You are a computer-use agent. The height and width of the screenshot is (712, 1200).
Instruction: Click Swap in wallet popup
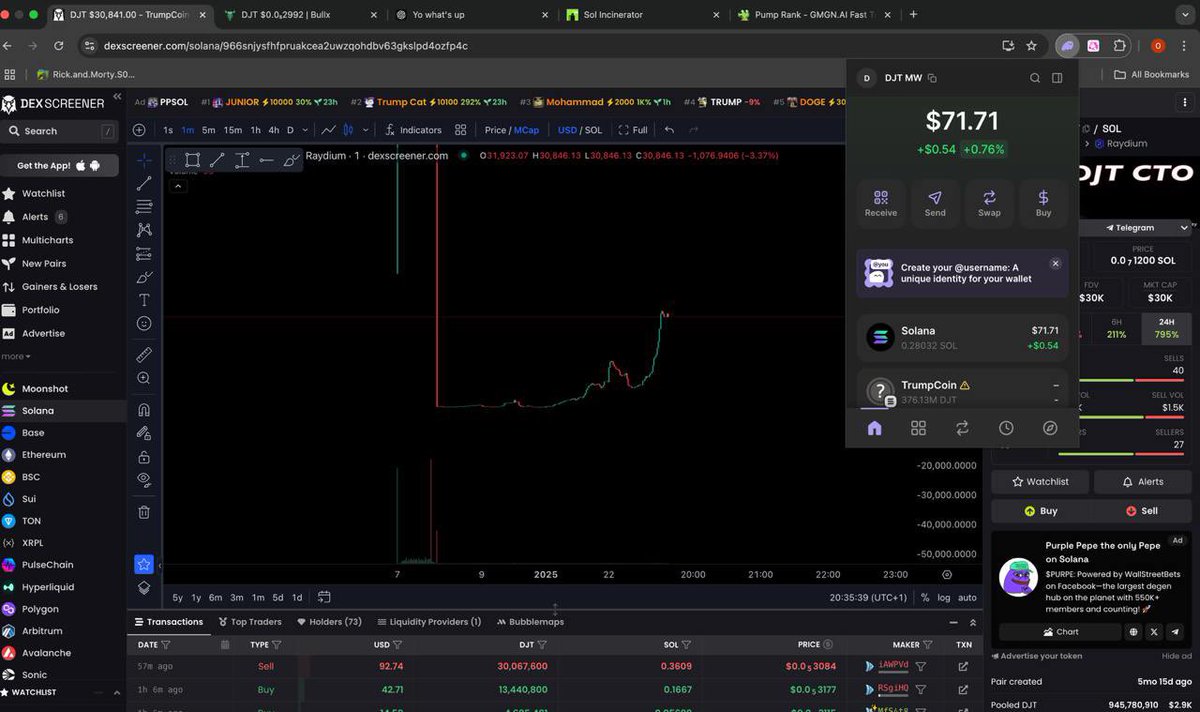[989, 203]
